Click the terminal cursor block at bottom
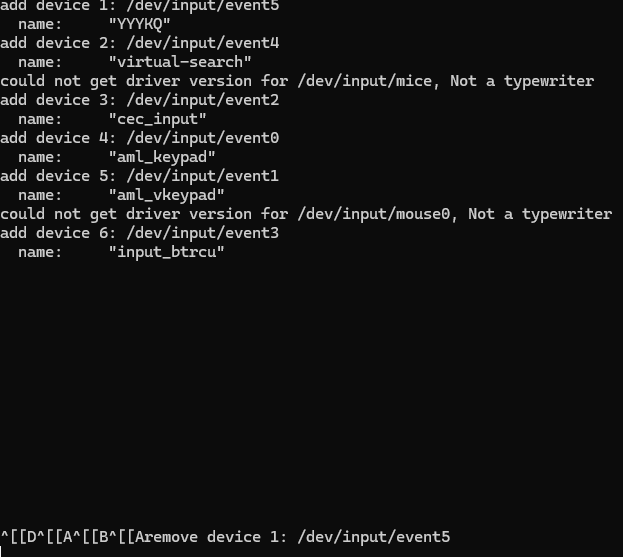 [x=1, y=552]
